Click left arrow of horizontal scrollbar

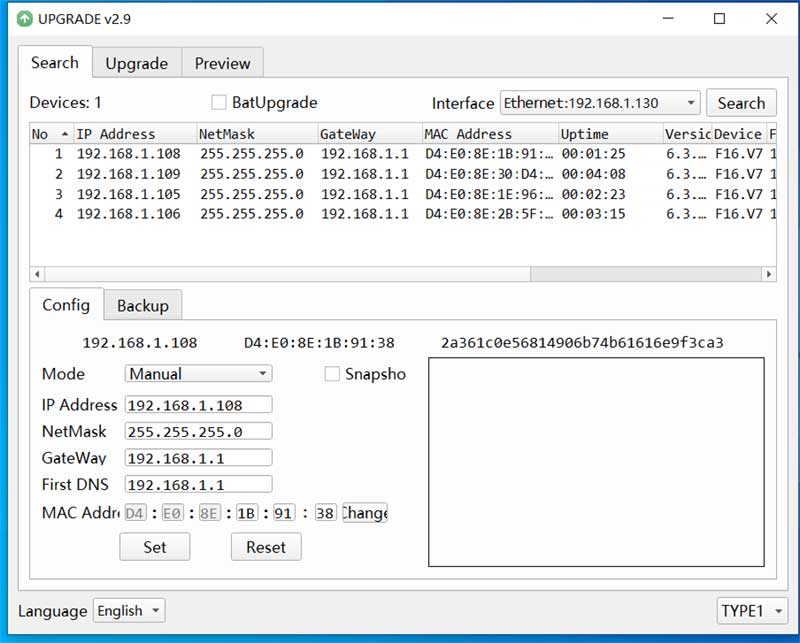38,274
